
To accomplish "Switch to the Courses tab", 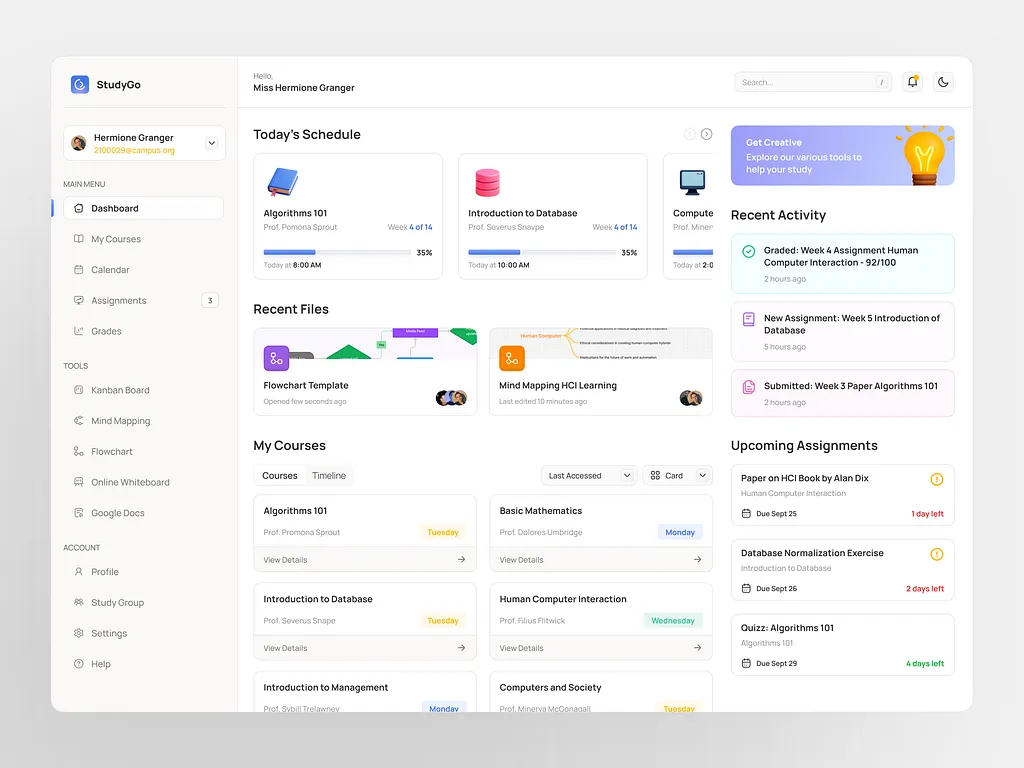I will click(x=280, y=475).
